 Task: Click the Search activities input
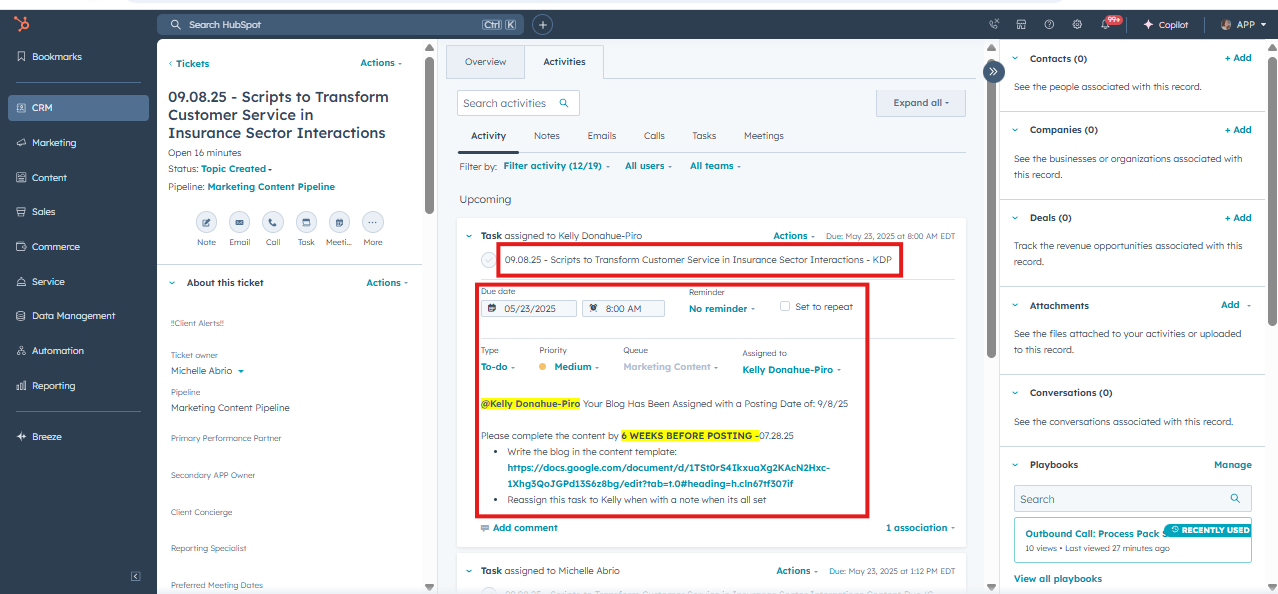pos(518,103)
